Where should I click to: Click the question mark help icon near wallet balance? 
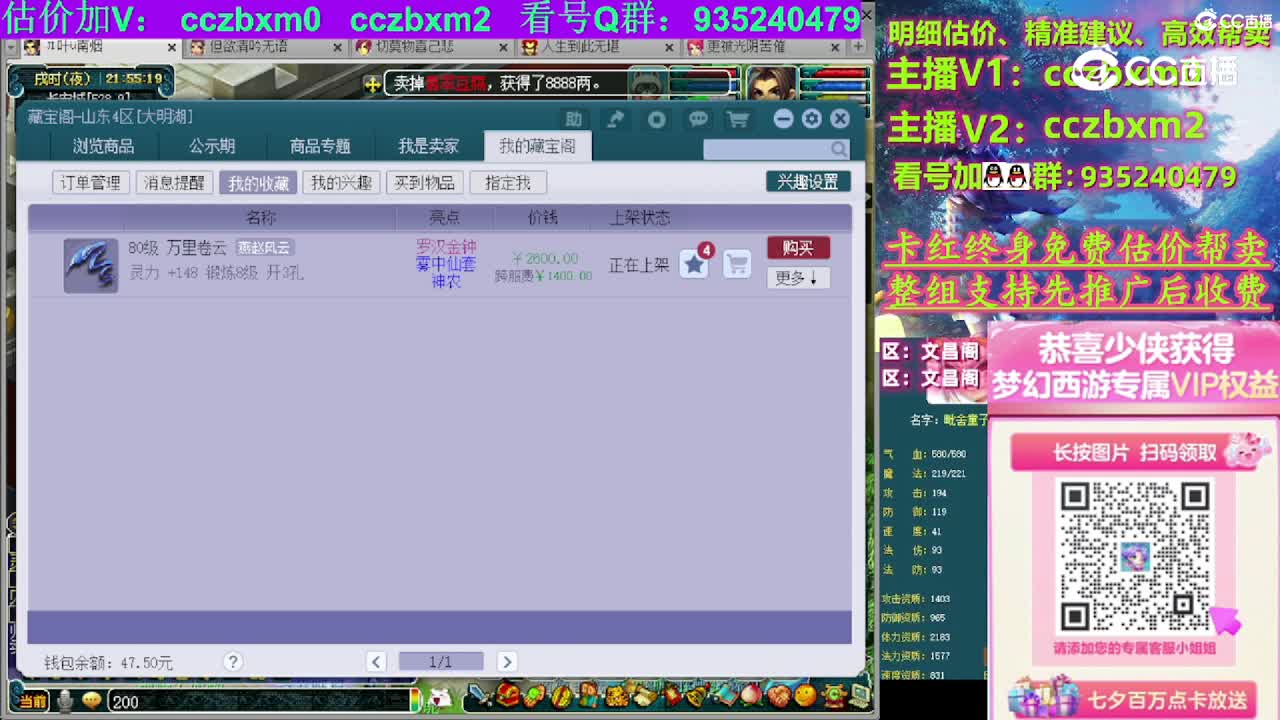pyautogui.click(x=233, y=661)
